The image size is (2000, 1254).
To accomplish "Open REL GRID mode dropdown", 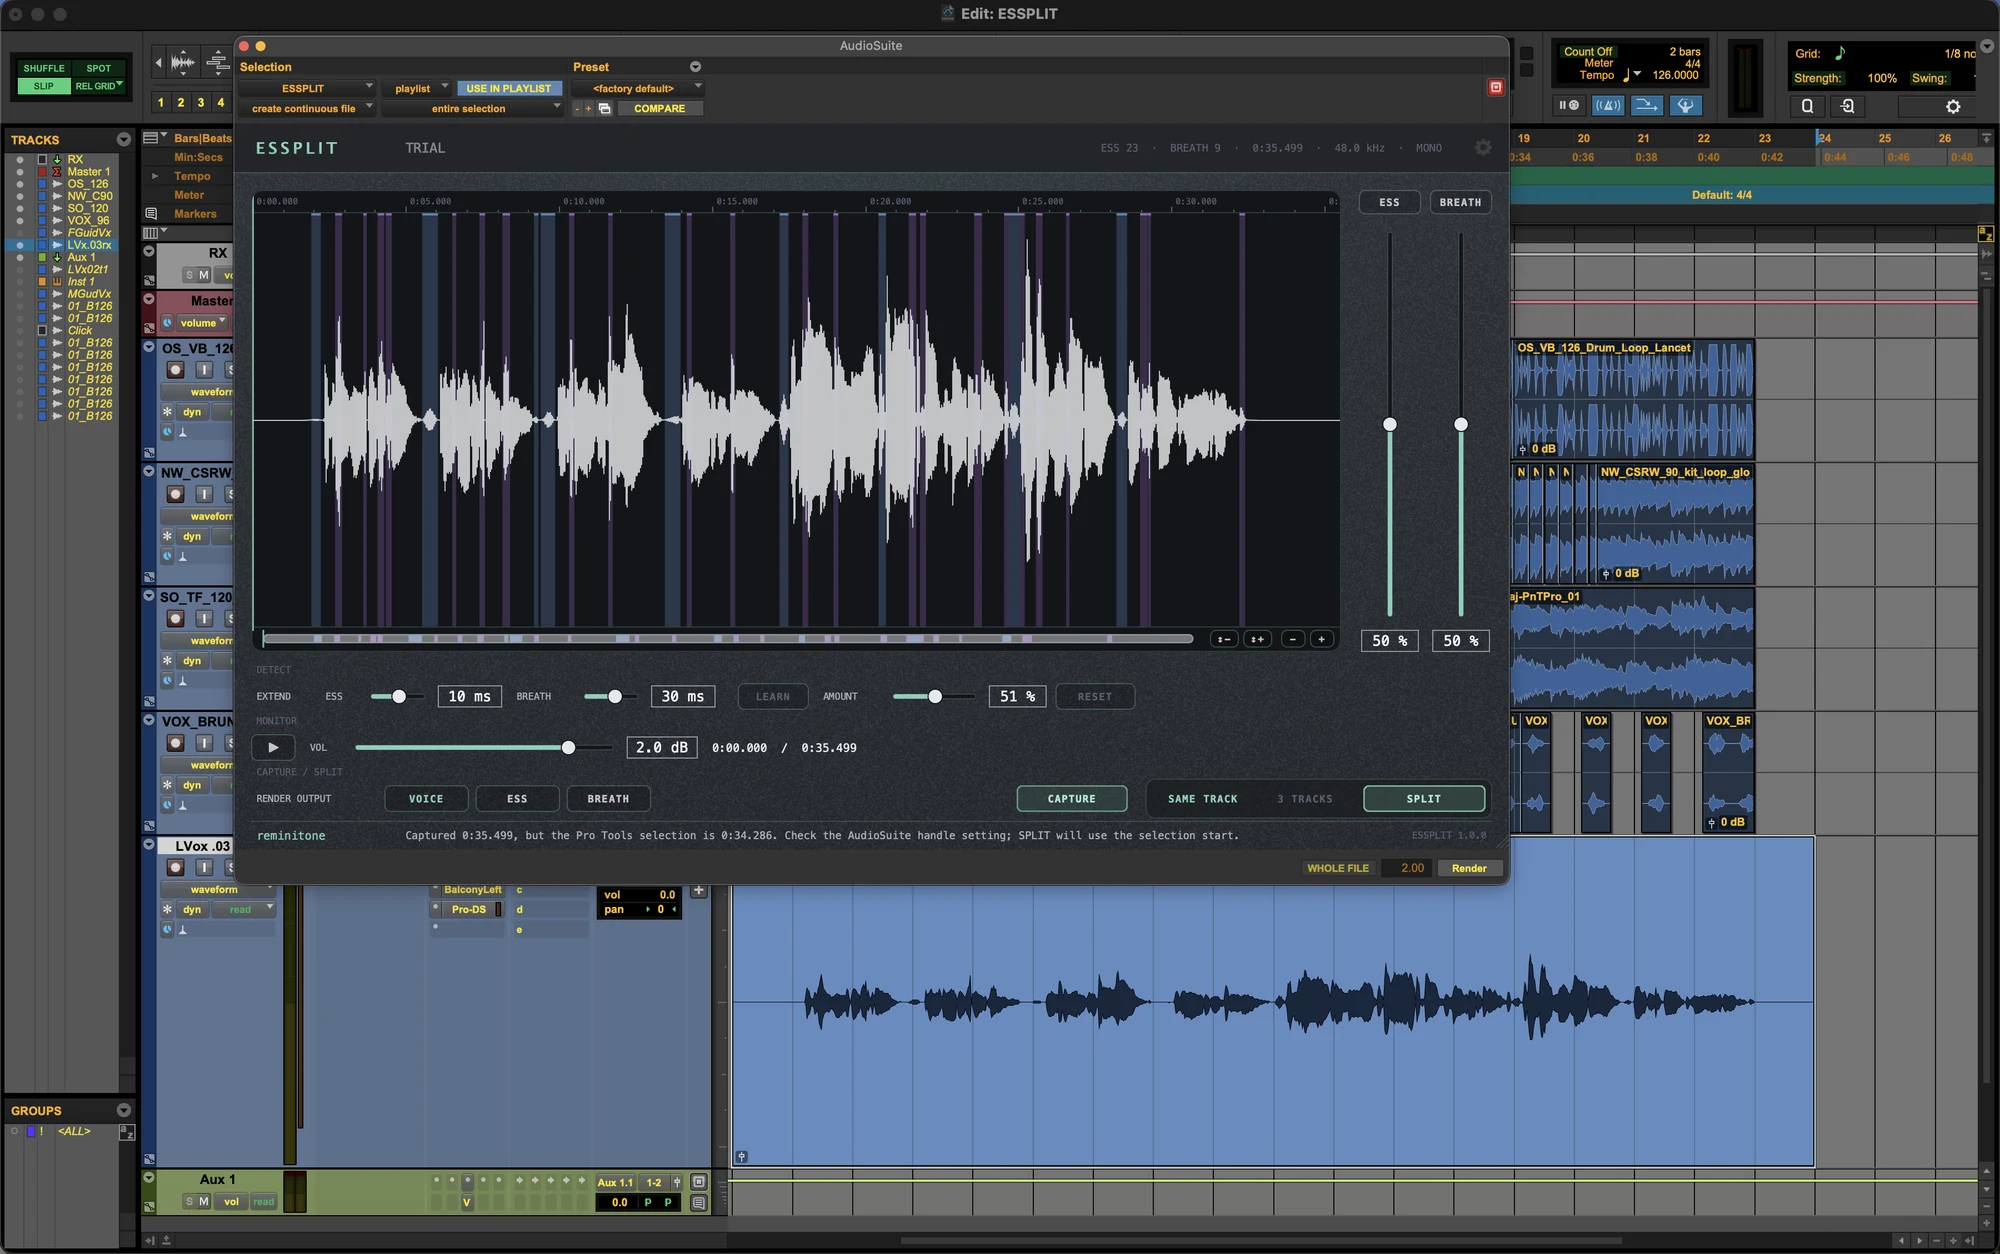I will pyautogui.click(x=98, y=86).
